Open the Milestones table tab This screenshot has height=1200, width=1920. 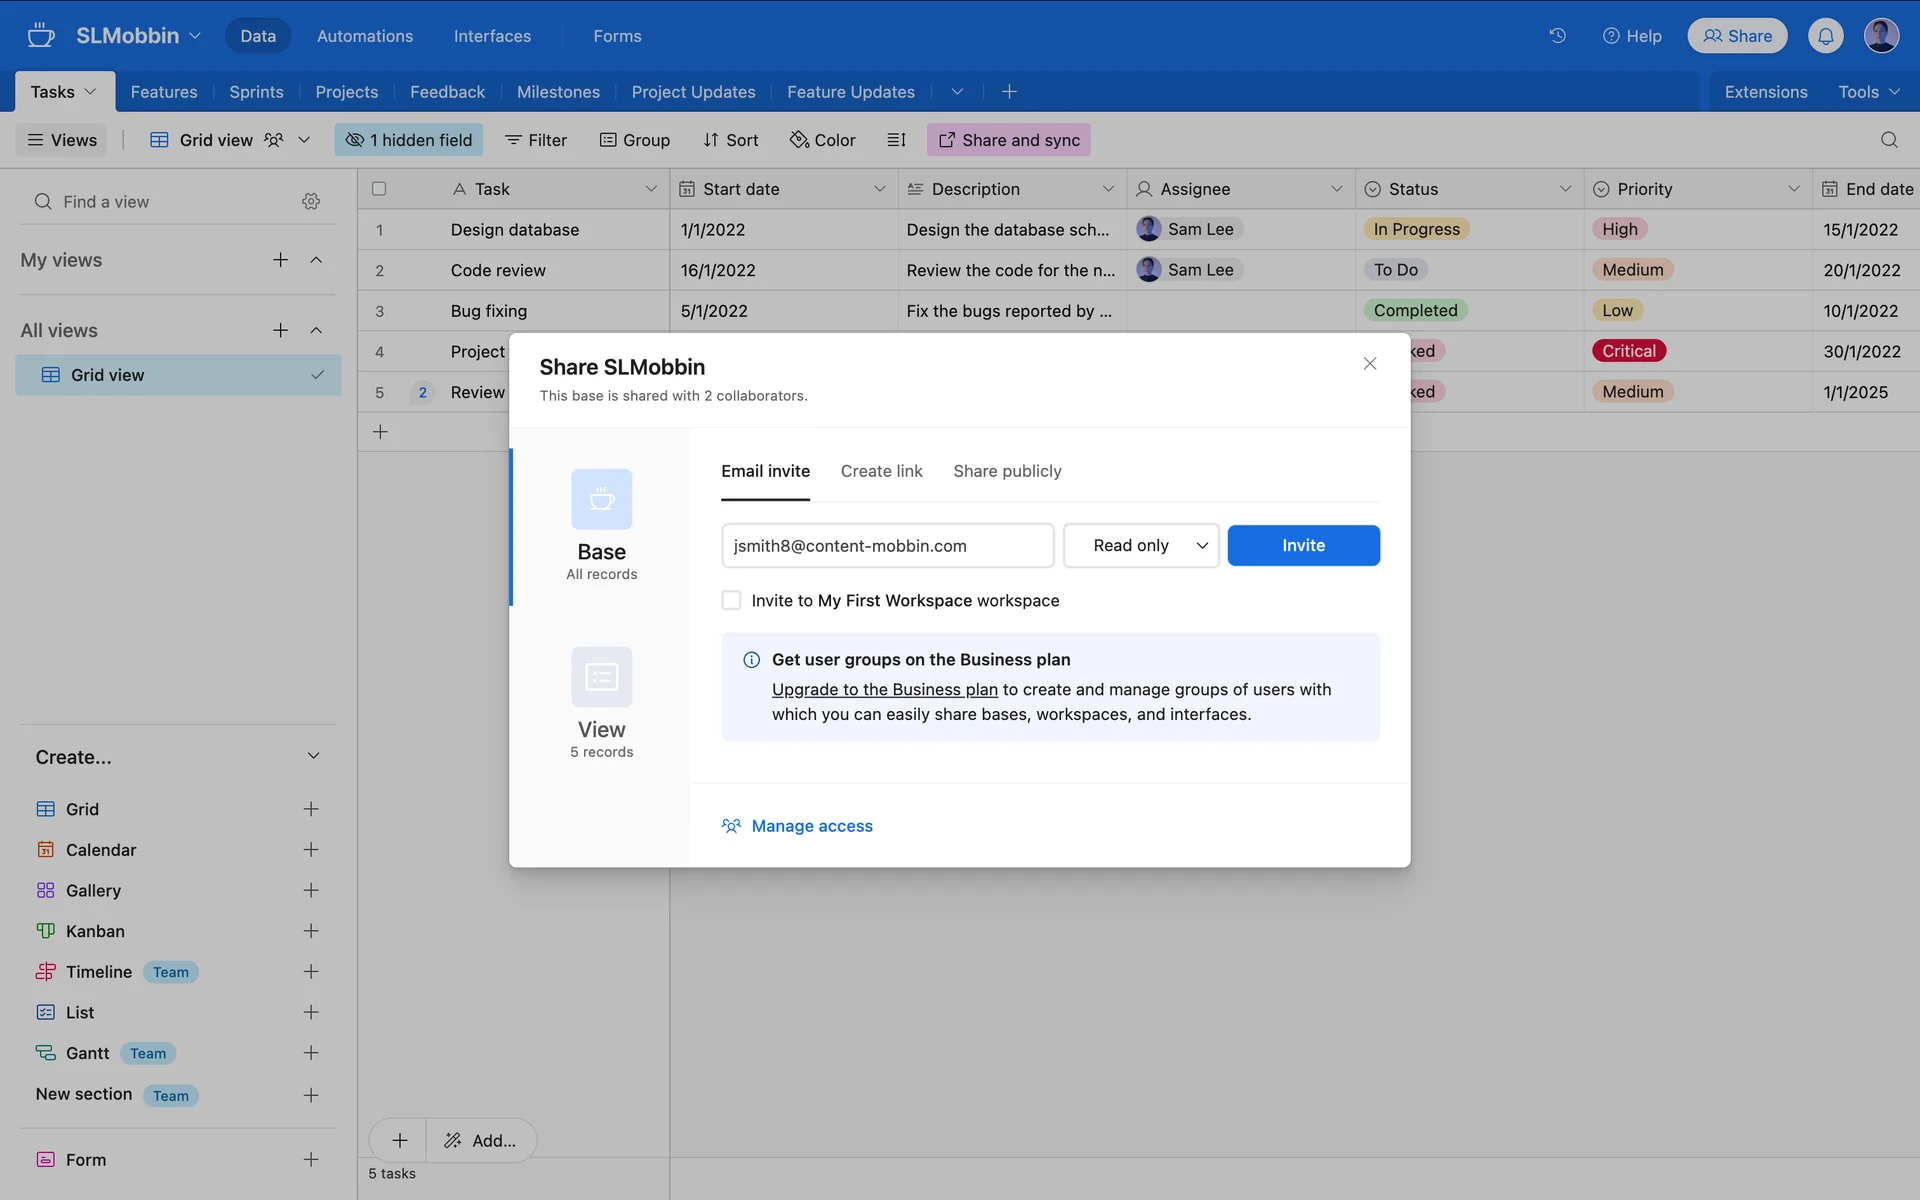point(558,92)
